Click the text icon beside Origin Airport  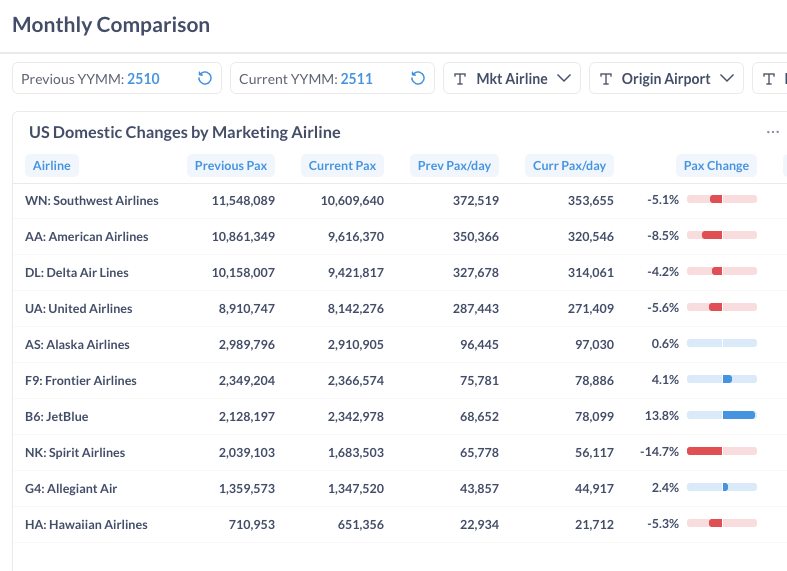tap(606, 79)
